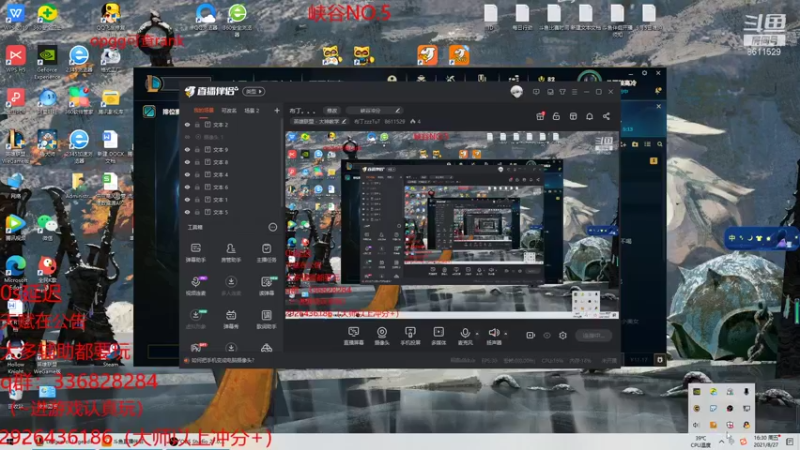Open system tray overflow arrow
The width and height of the screenshot is (800, 450).
(721, 441)
